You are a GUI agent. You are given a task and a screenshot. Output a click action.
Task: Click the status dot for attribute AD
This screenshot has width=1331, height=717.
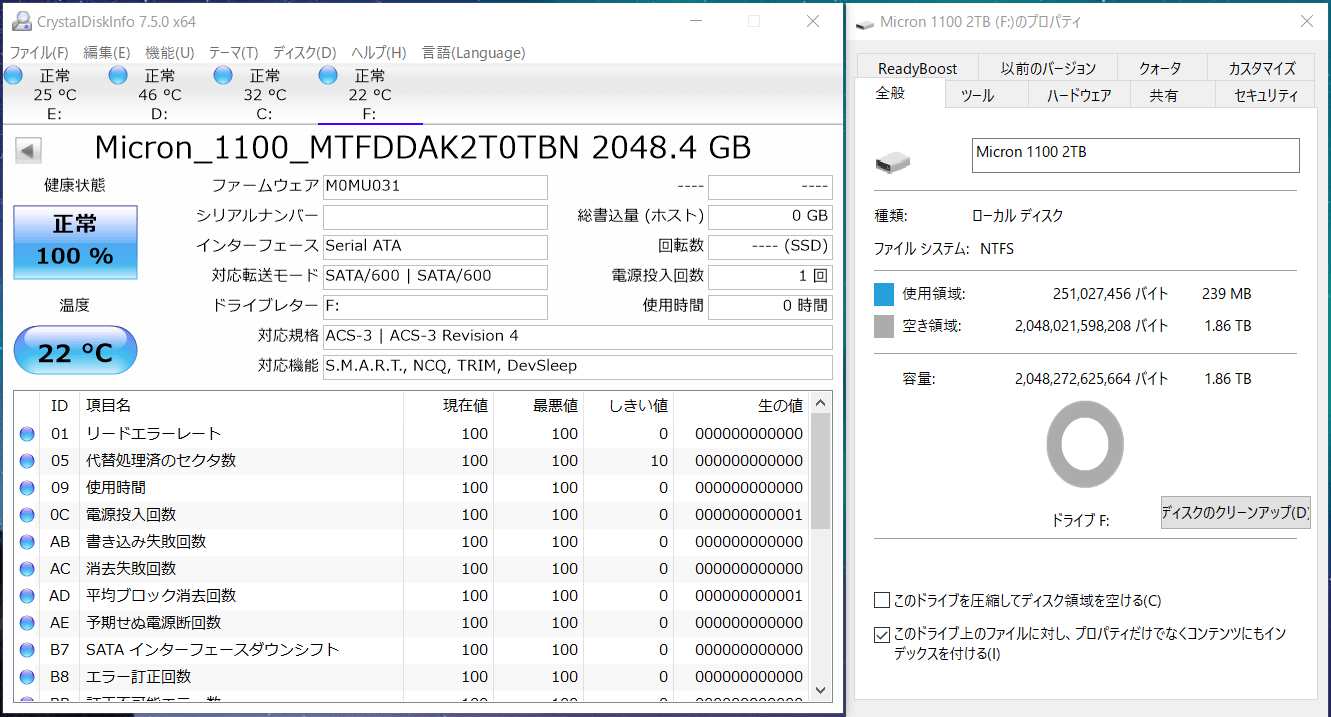pos(27,596)
